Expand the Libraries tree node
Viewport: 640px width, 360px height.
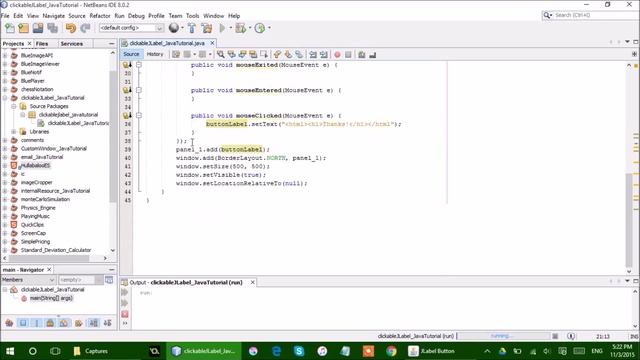coord(13,132)
